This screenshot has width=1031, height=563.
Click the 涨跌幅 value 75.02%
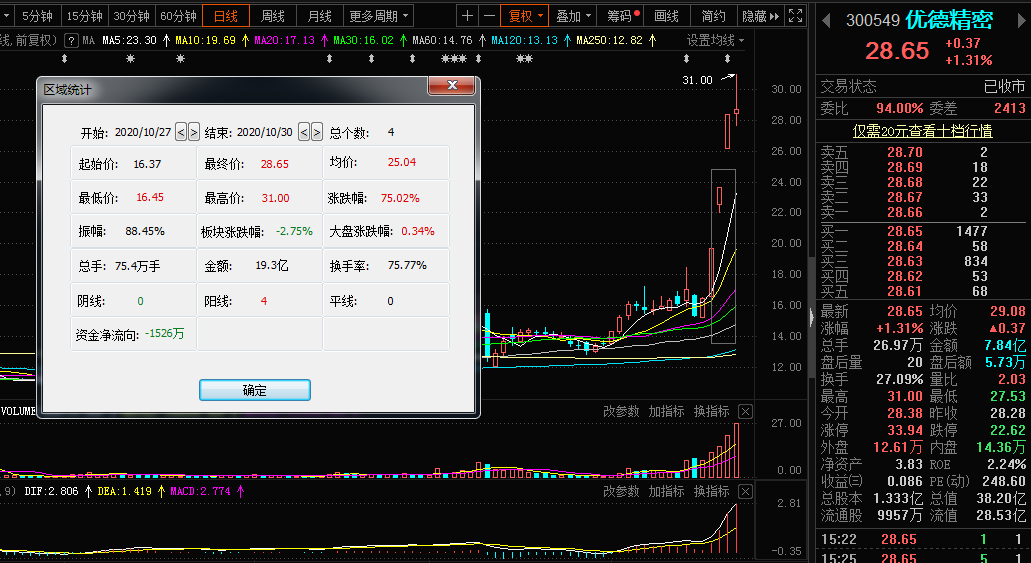coord(400,198)
